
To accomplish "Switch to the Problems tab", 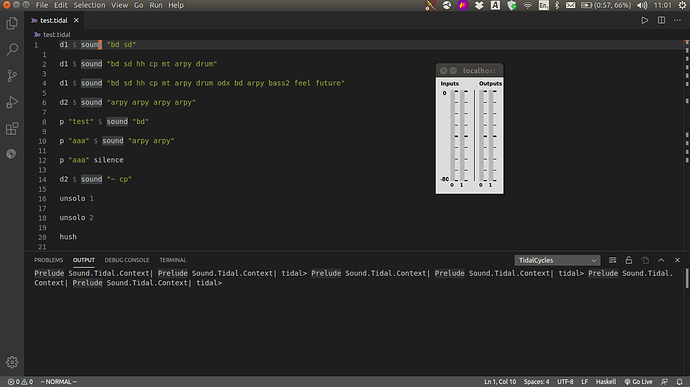I will tap(48, 260).
